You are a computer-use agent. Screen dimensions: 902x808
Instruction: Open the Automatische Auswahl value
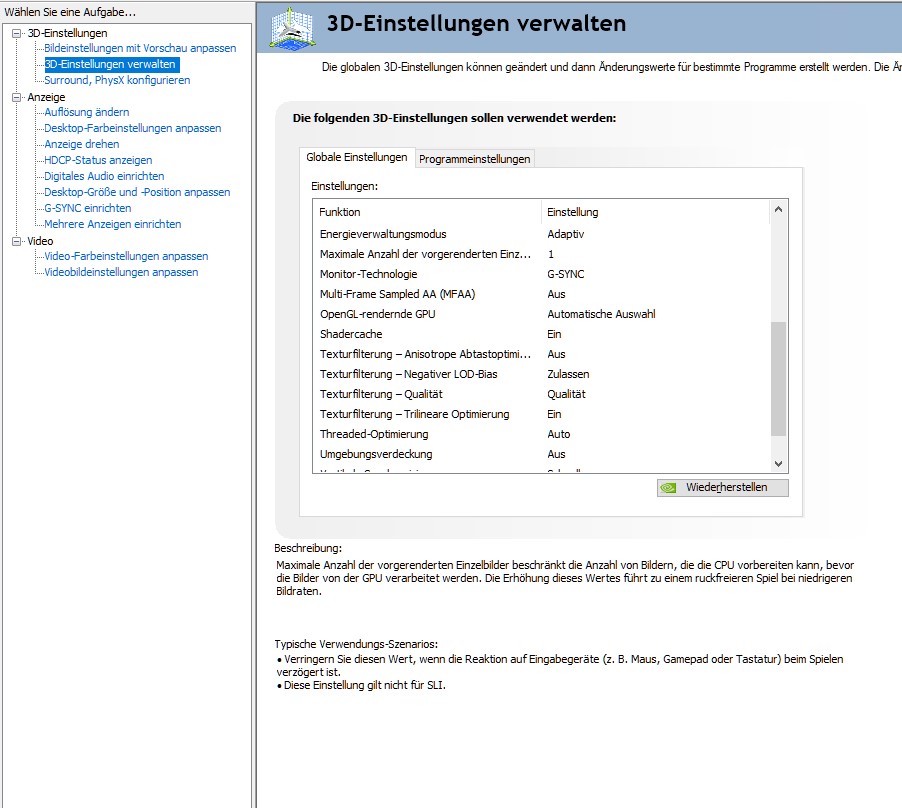click(601, 315)
